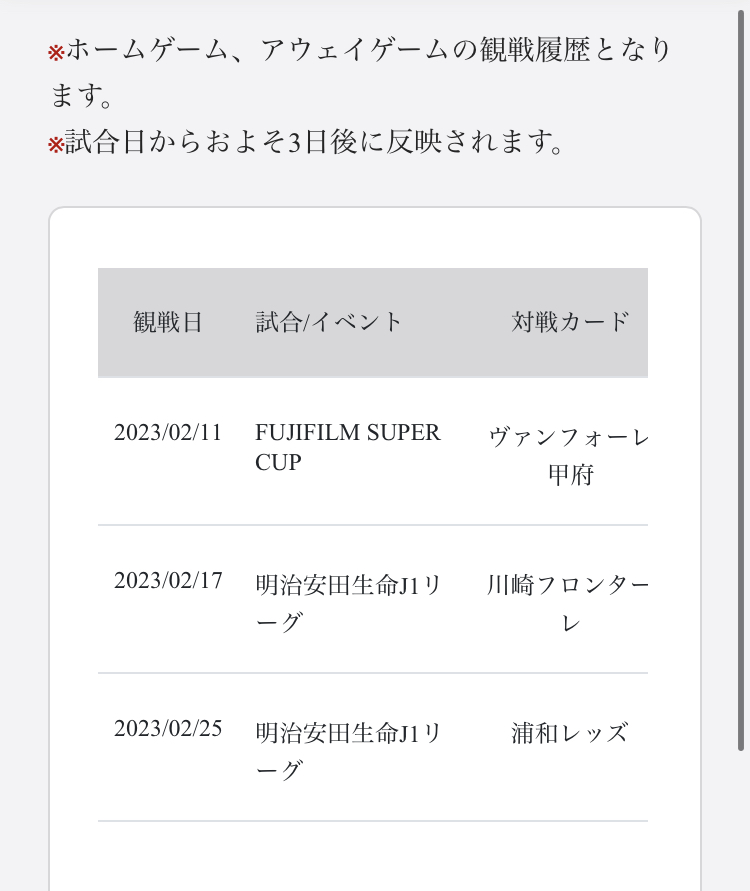The image size is (750, 891).
Task: Click the red asterisk before ホームゲーム
Action: (x=56, y=52)
